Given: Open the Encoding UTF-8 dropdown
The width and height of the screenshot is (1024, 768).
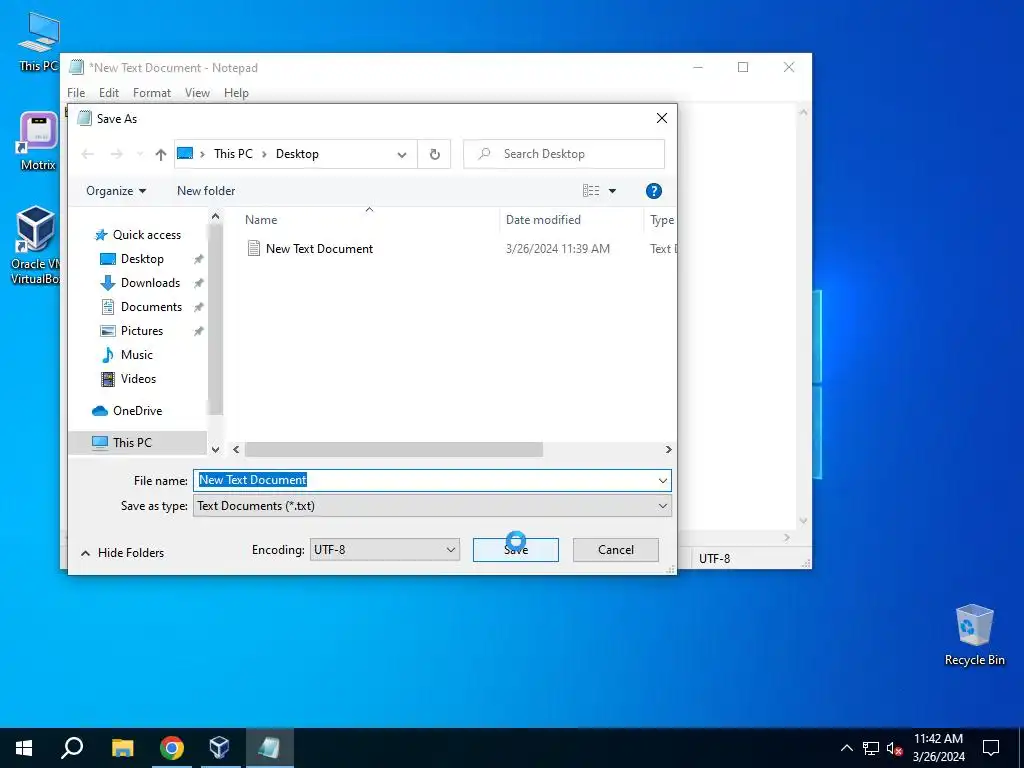Looking at the screenshot, I should click(x=385, y=550).
